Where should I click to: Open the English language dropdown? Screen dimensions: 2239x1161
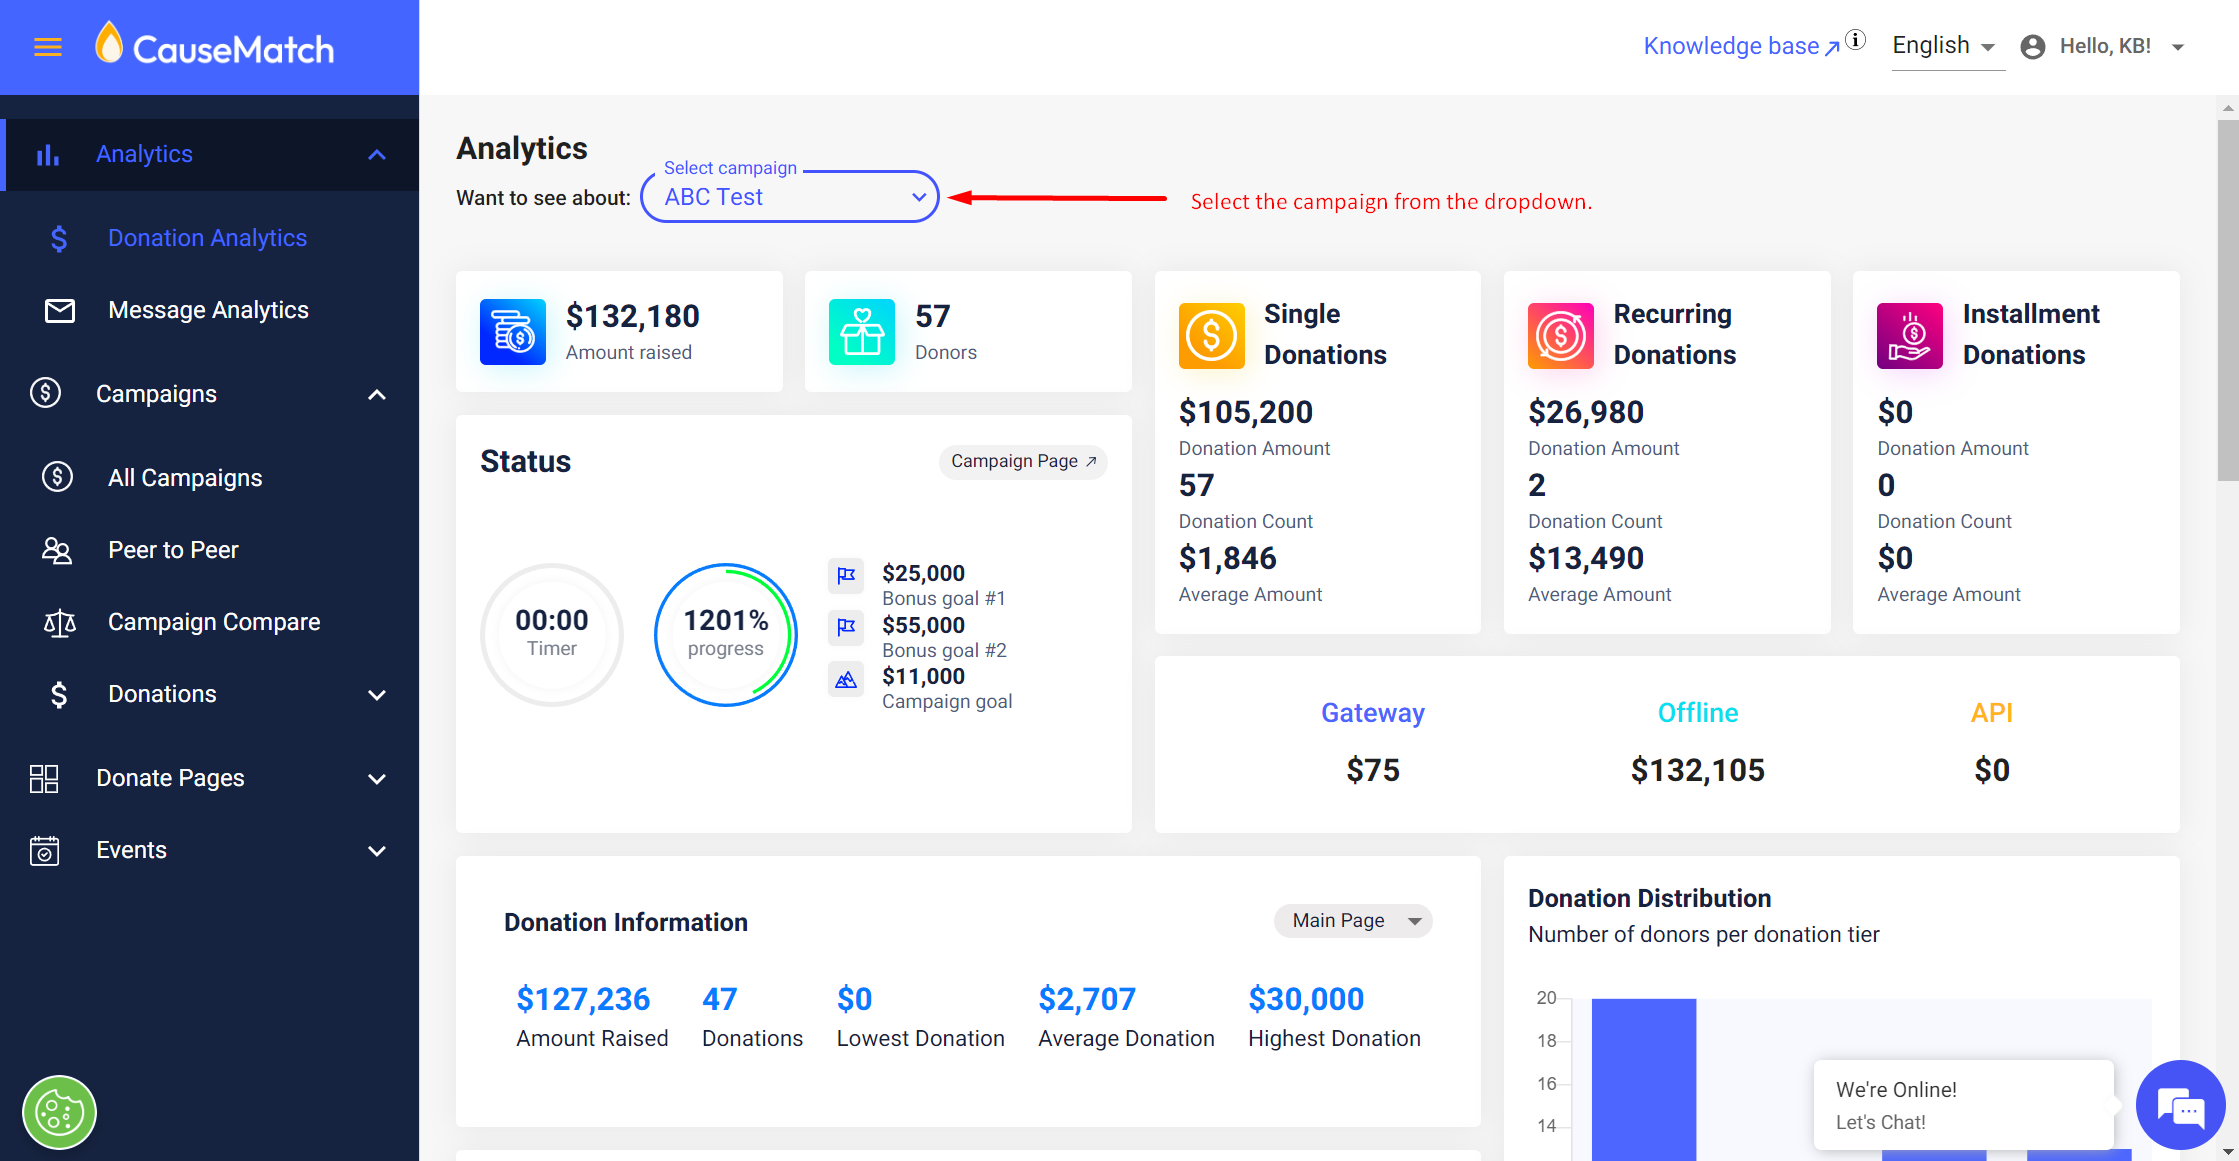(x=1945, y=46)
